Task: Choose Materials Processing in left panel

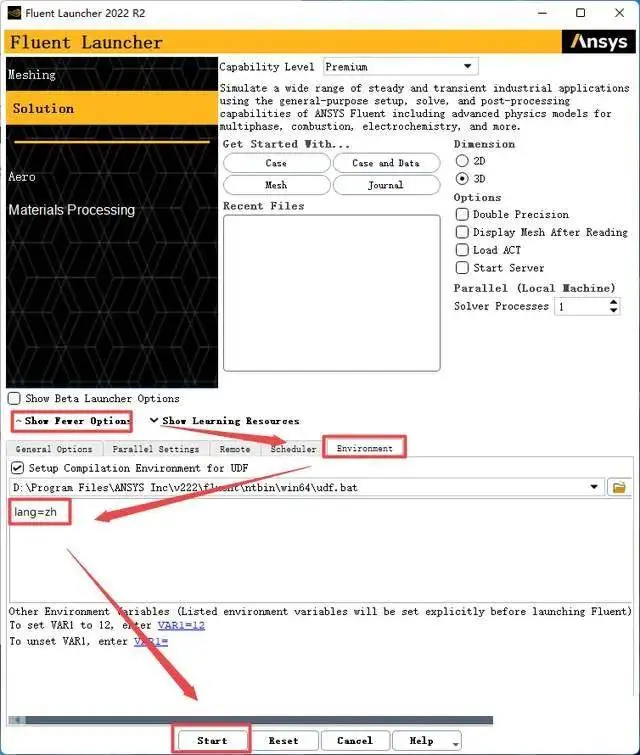Action: (x=72, y=210)
